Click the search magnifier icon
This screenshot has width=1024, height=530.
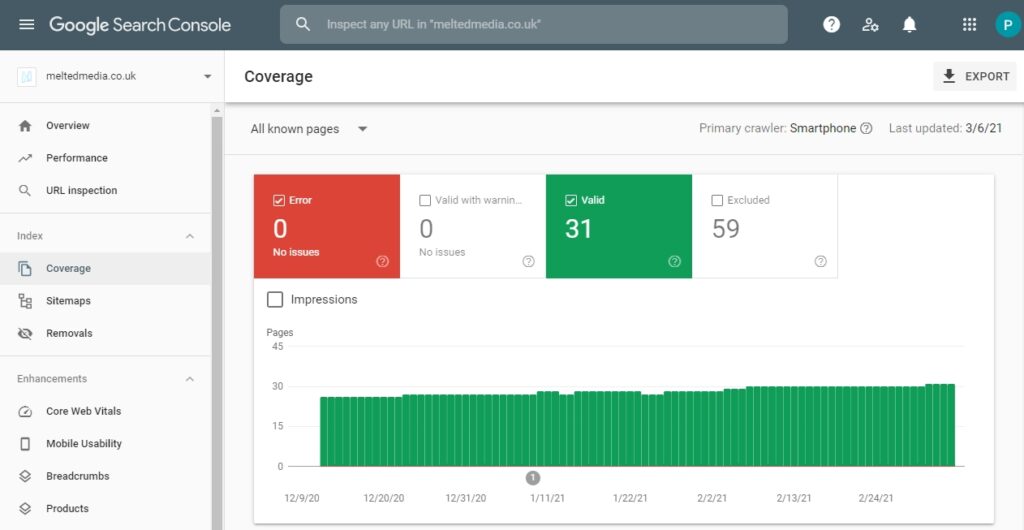[302, 25]
